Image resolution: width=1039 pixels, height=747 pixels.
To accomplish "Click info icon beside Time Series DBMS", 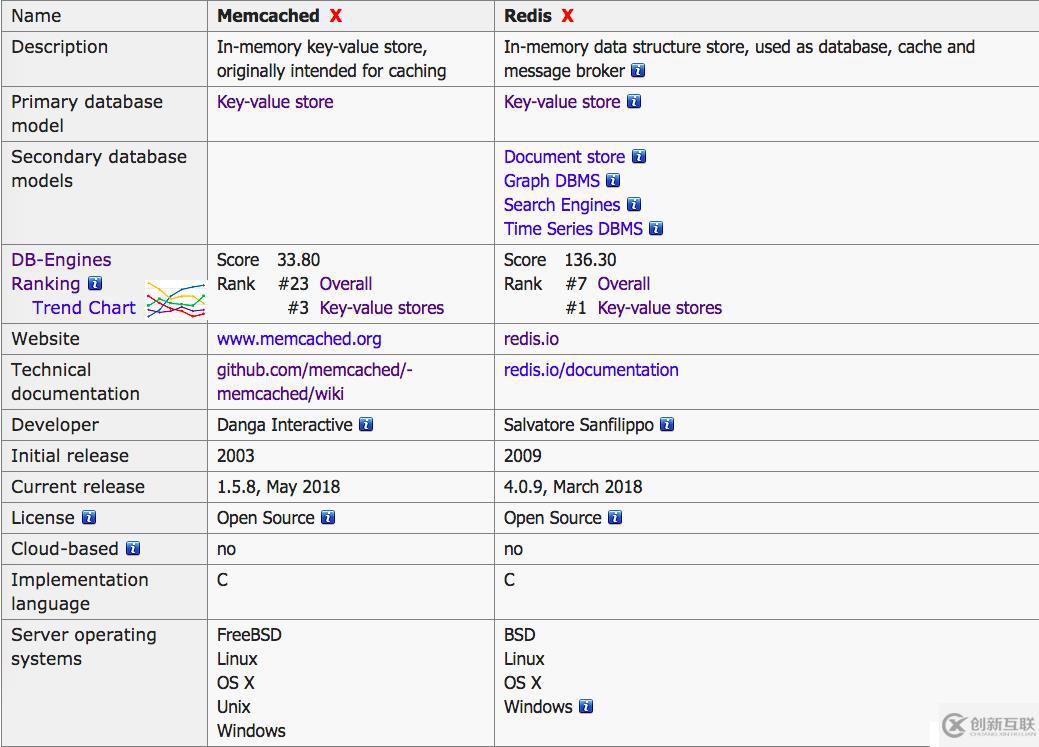I will 656,229.
